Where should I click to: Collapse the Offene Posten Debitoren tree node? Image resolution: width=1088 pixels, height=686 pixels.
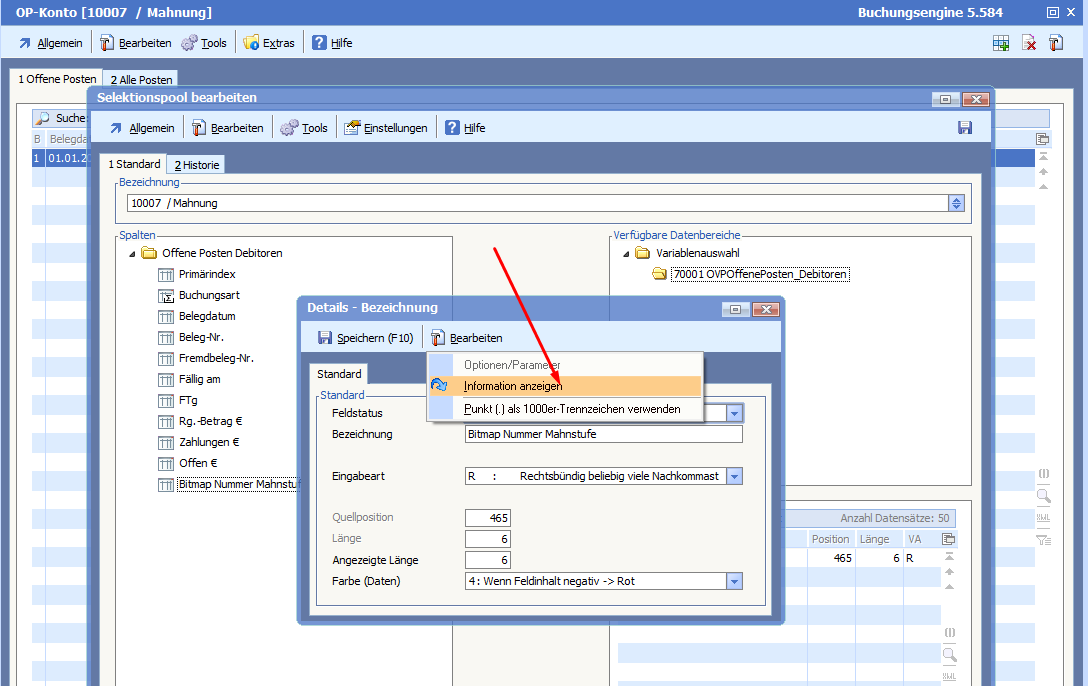[x=132, y=254]
